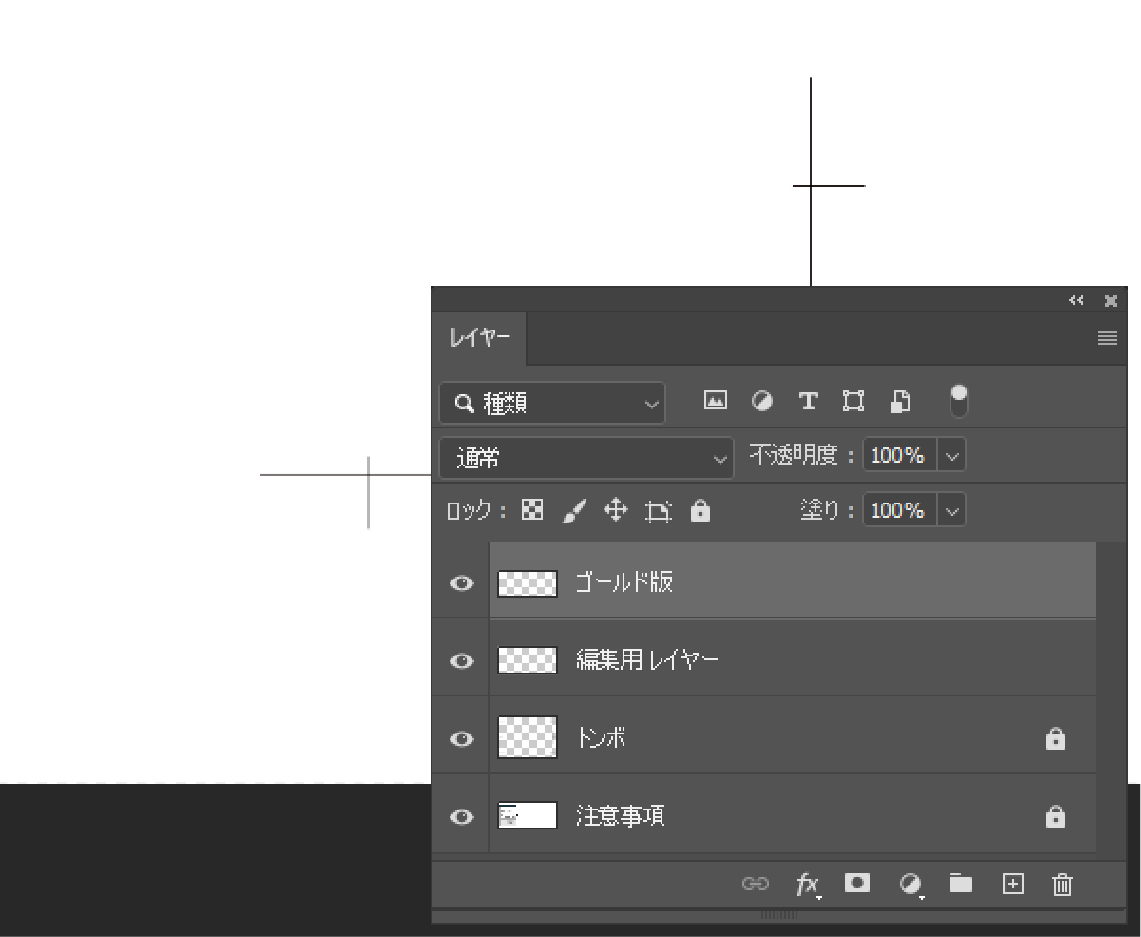Screen dimensions: 1141x937
Task: Open the 種類 filter type dropdown
Action: pyautogui.click(x=552, y=403)
